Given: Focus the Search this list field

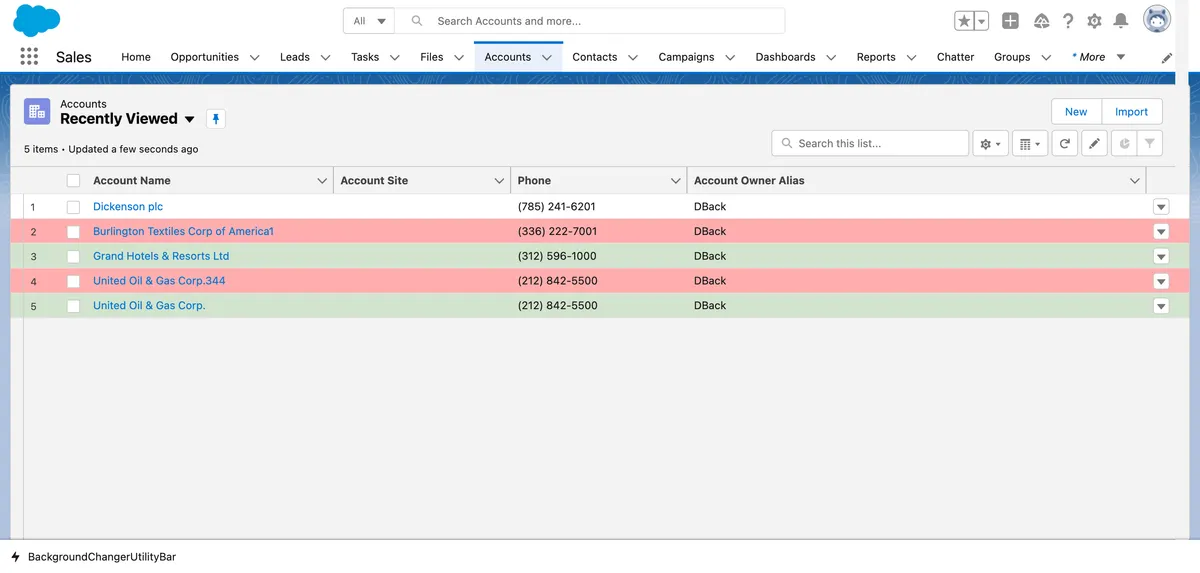Looking at the screenshot, I should click(870, 144).
